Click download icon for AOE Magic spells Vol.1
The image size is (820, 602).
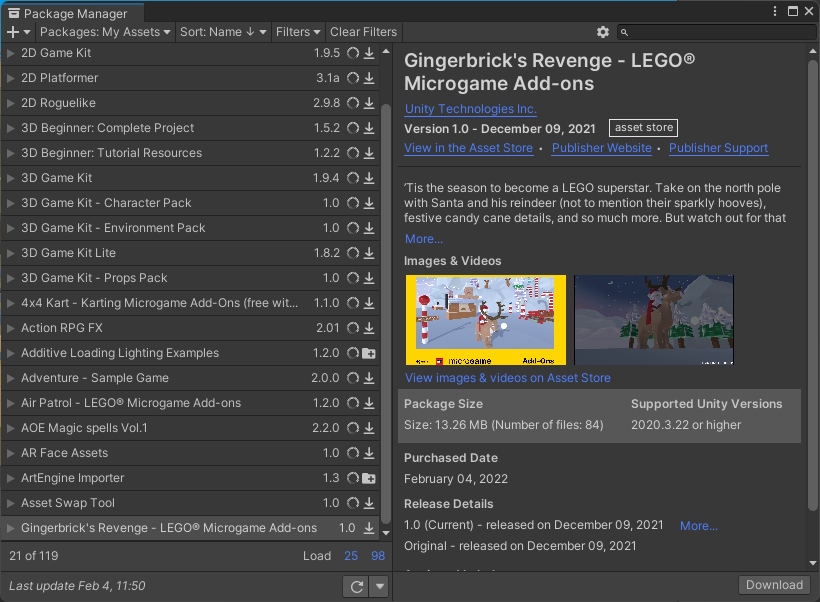[x=369, y=428]
